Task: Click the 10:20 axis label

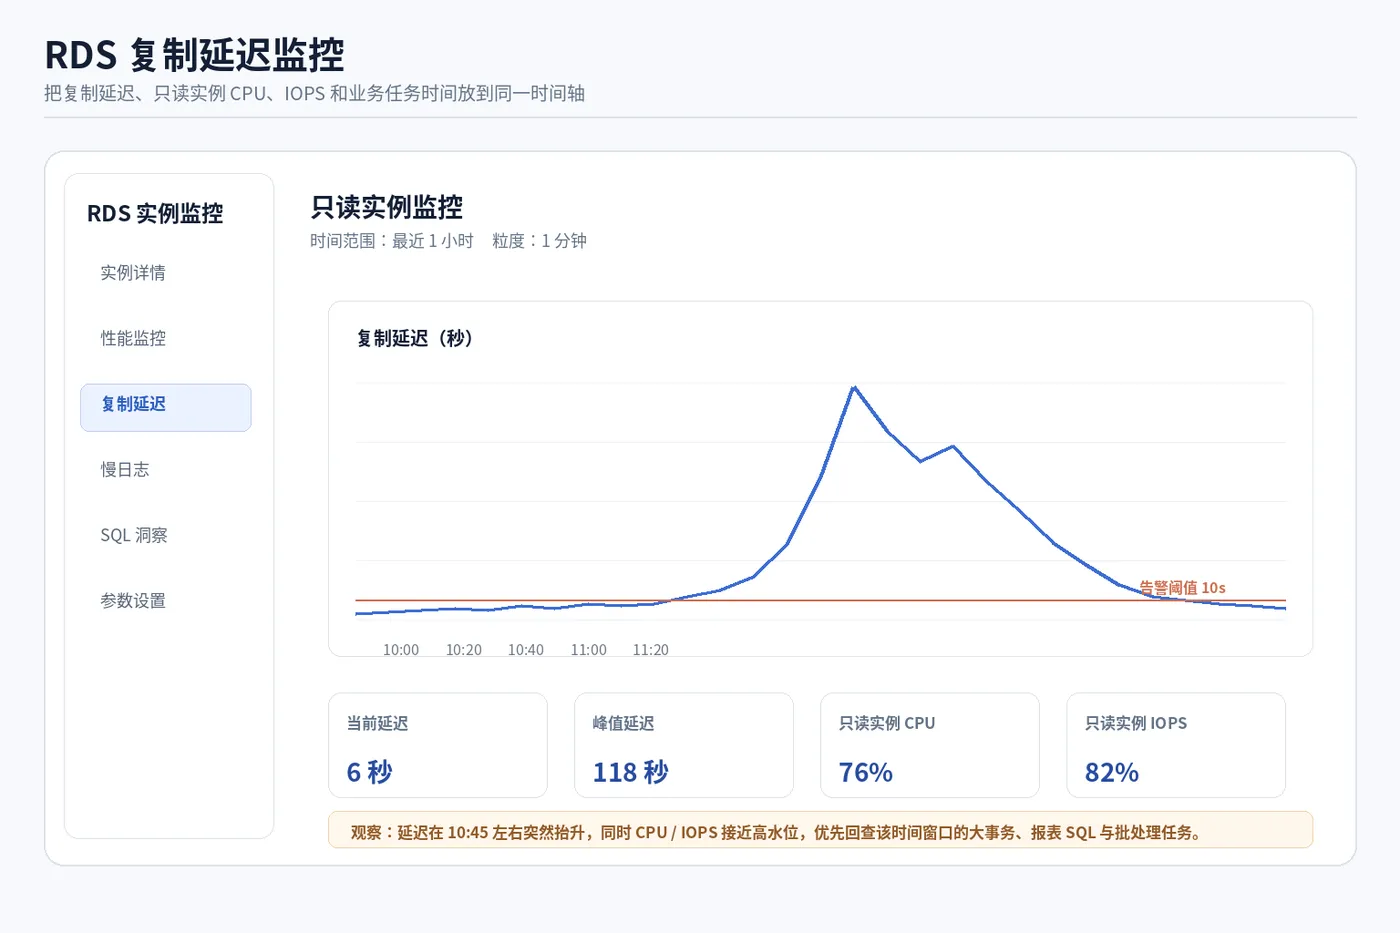Action: point(464,650)
